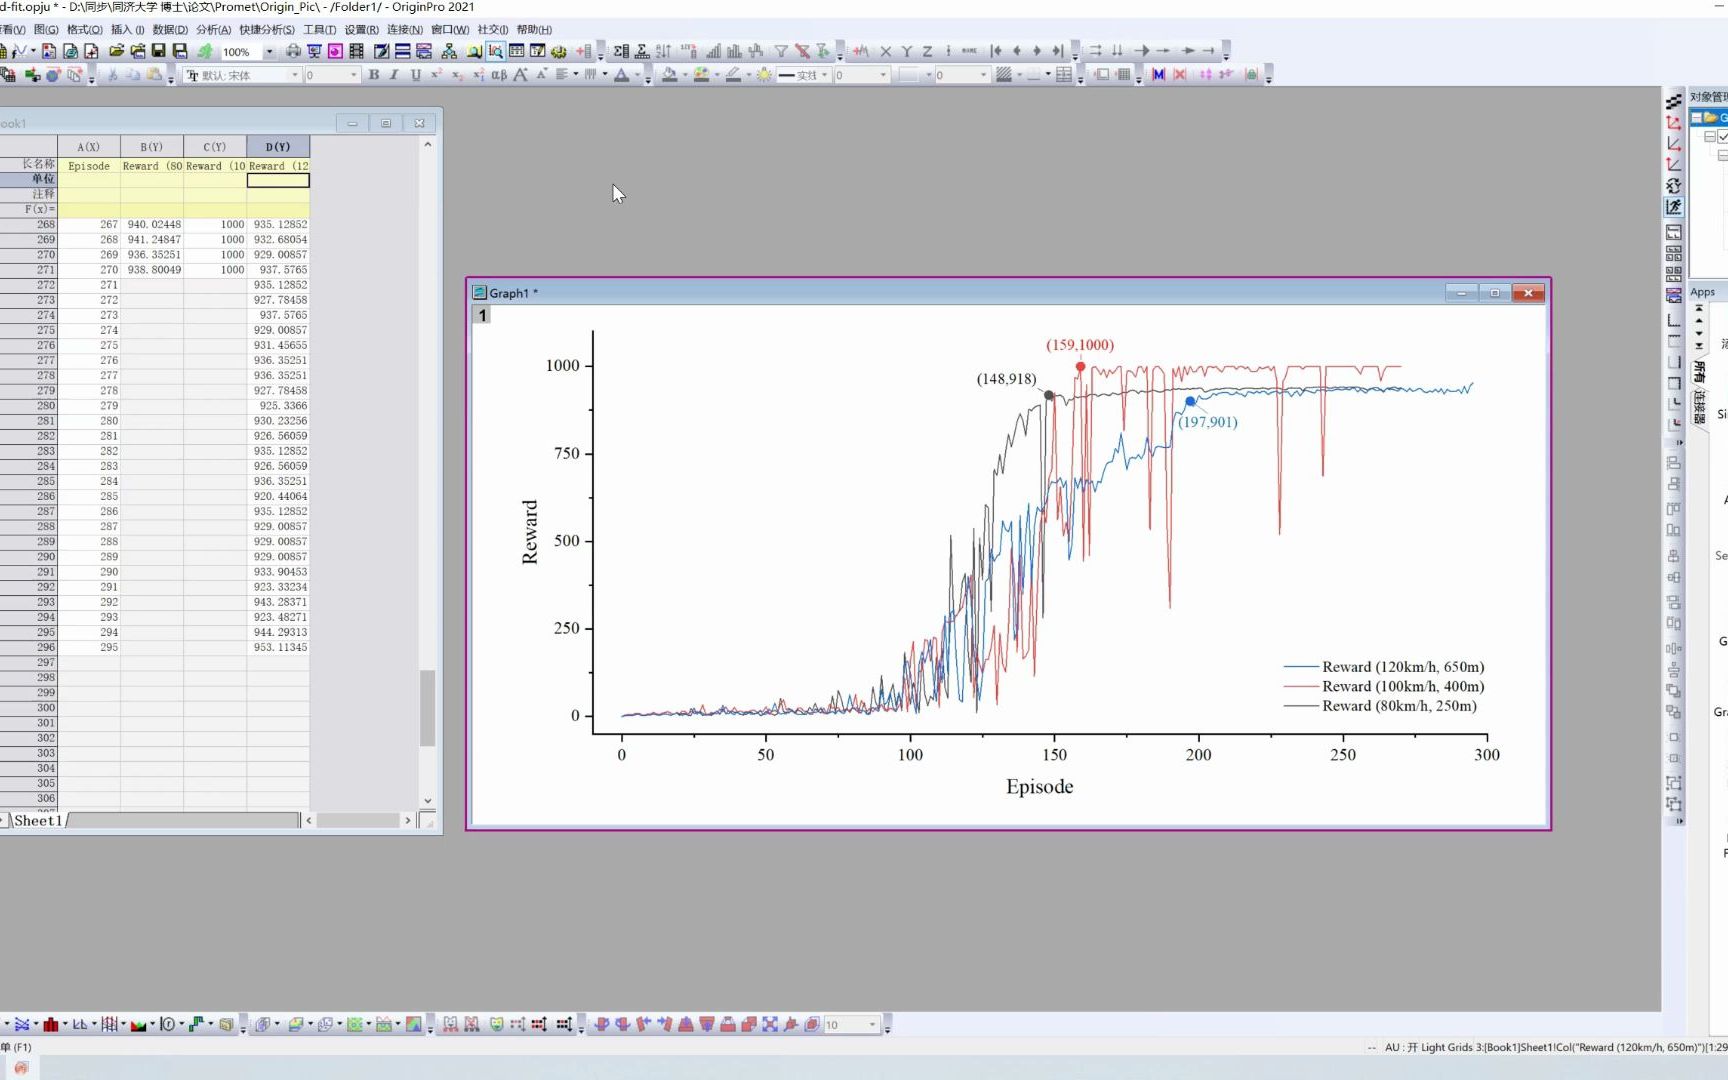Click the Remove filter icon

click(802, 51)
